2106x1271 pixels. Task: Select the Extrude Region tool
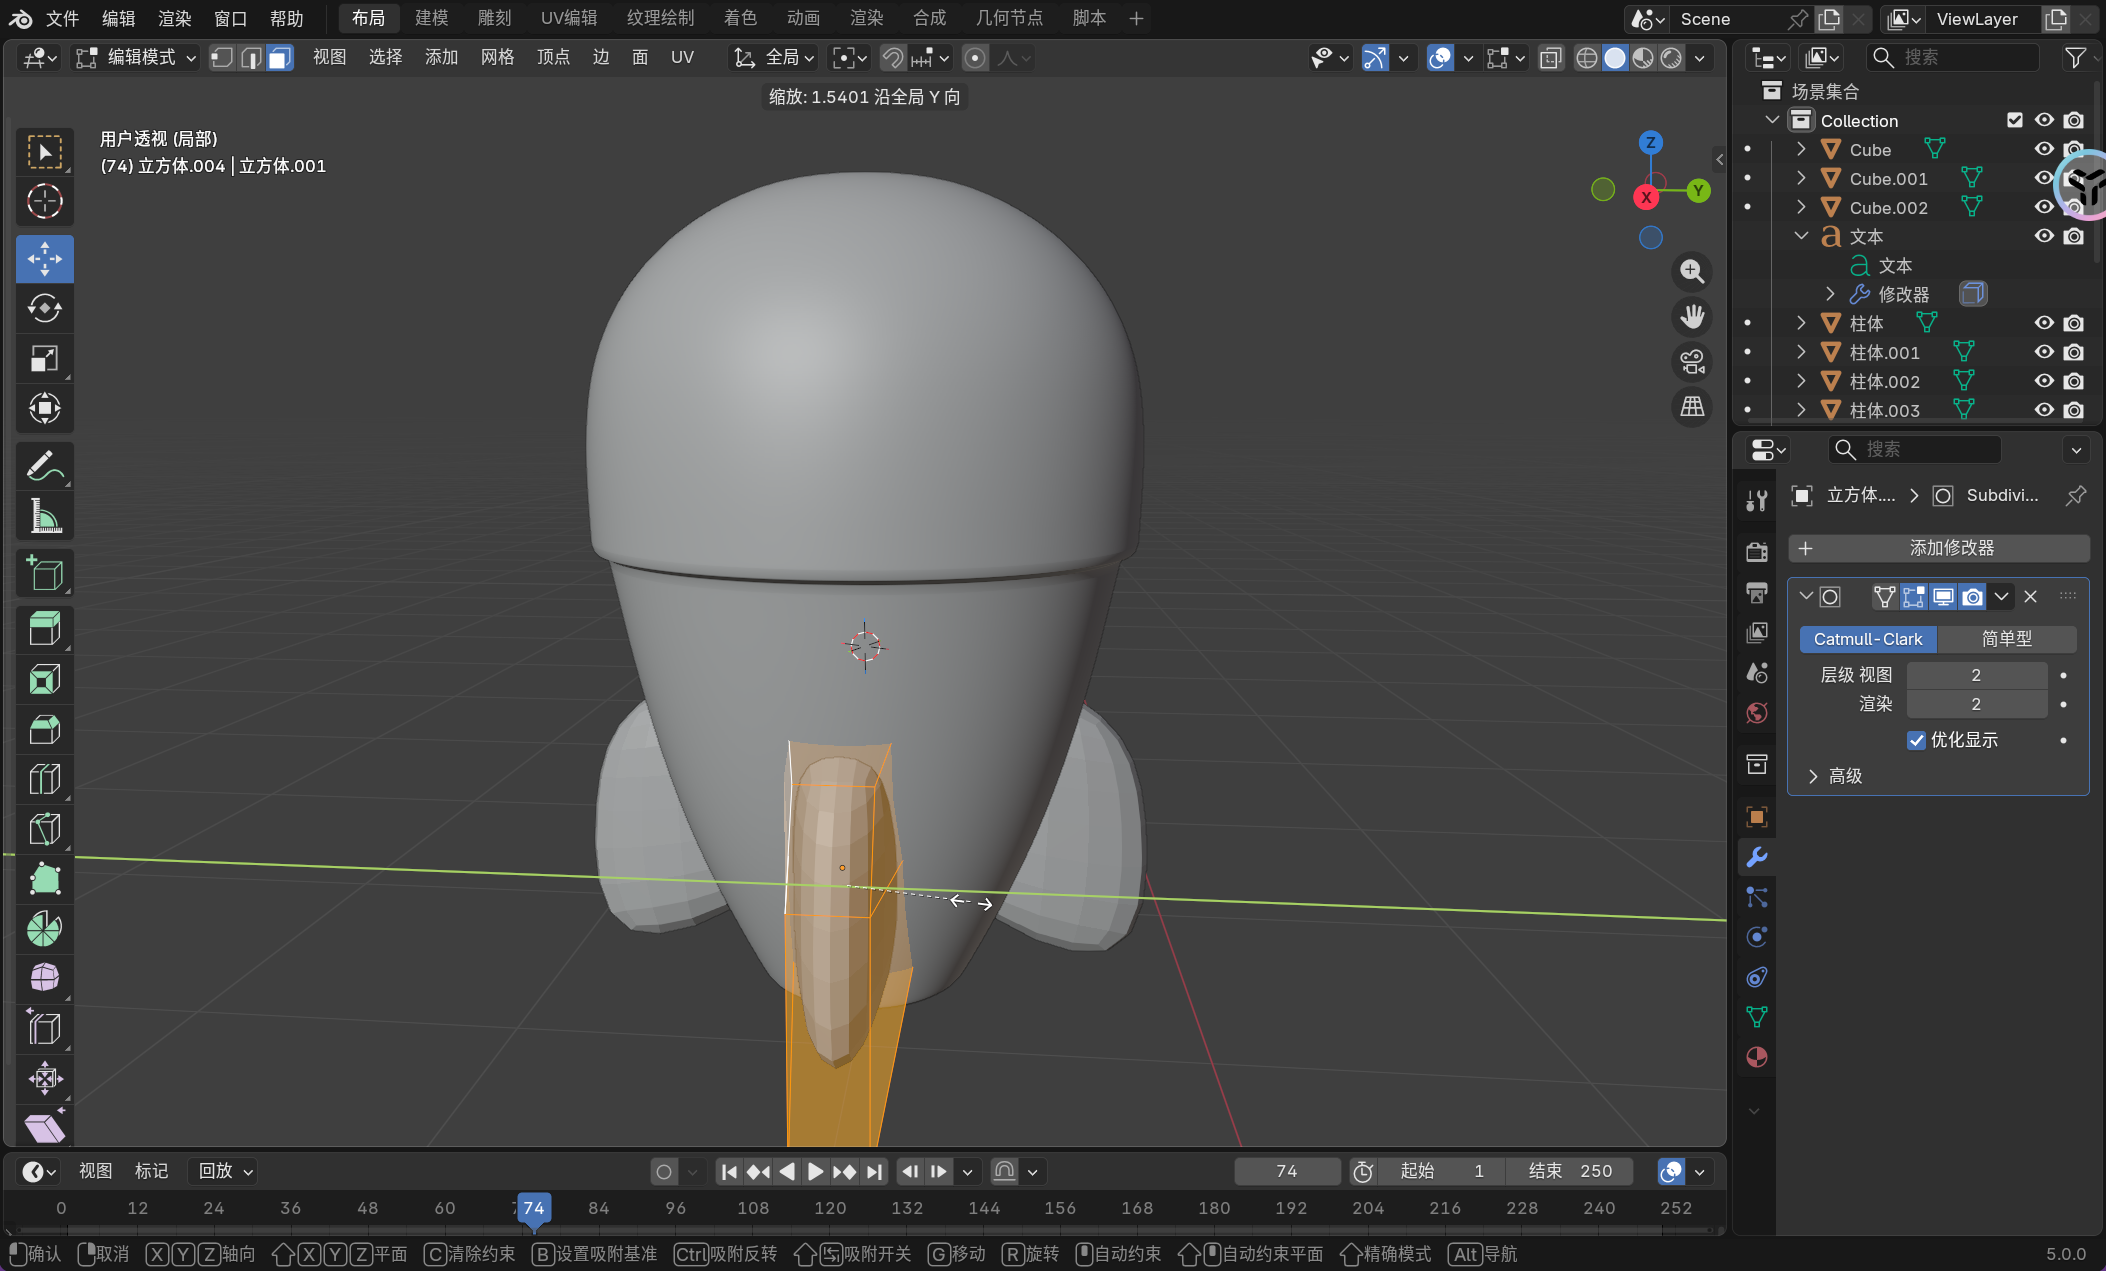pos(44,629)
